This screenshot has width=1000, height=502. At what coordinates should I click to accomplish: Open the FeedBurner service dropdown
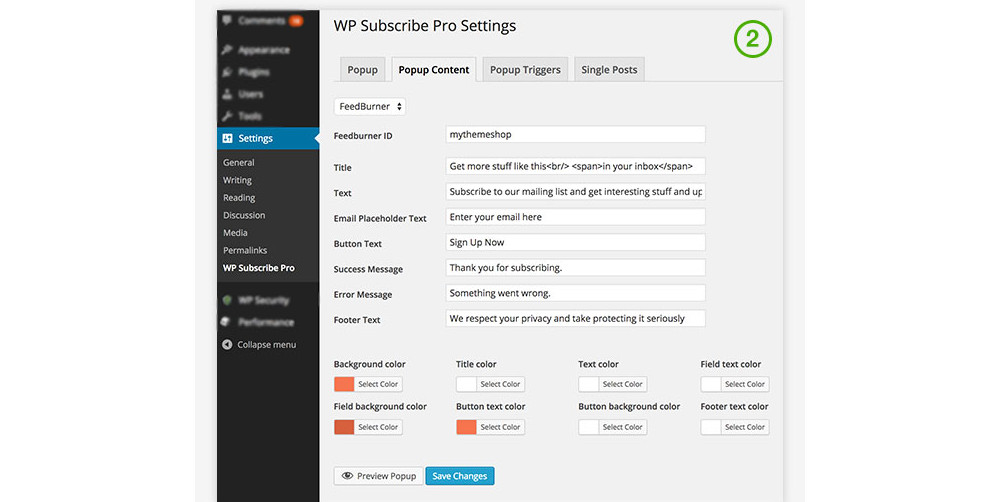coord(370,107)
